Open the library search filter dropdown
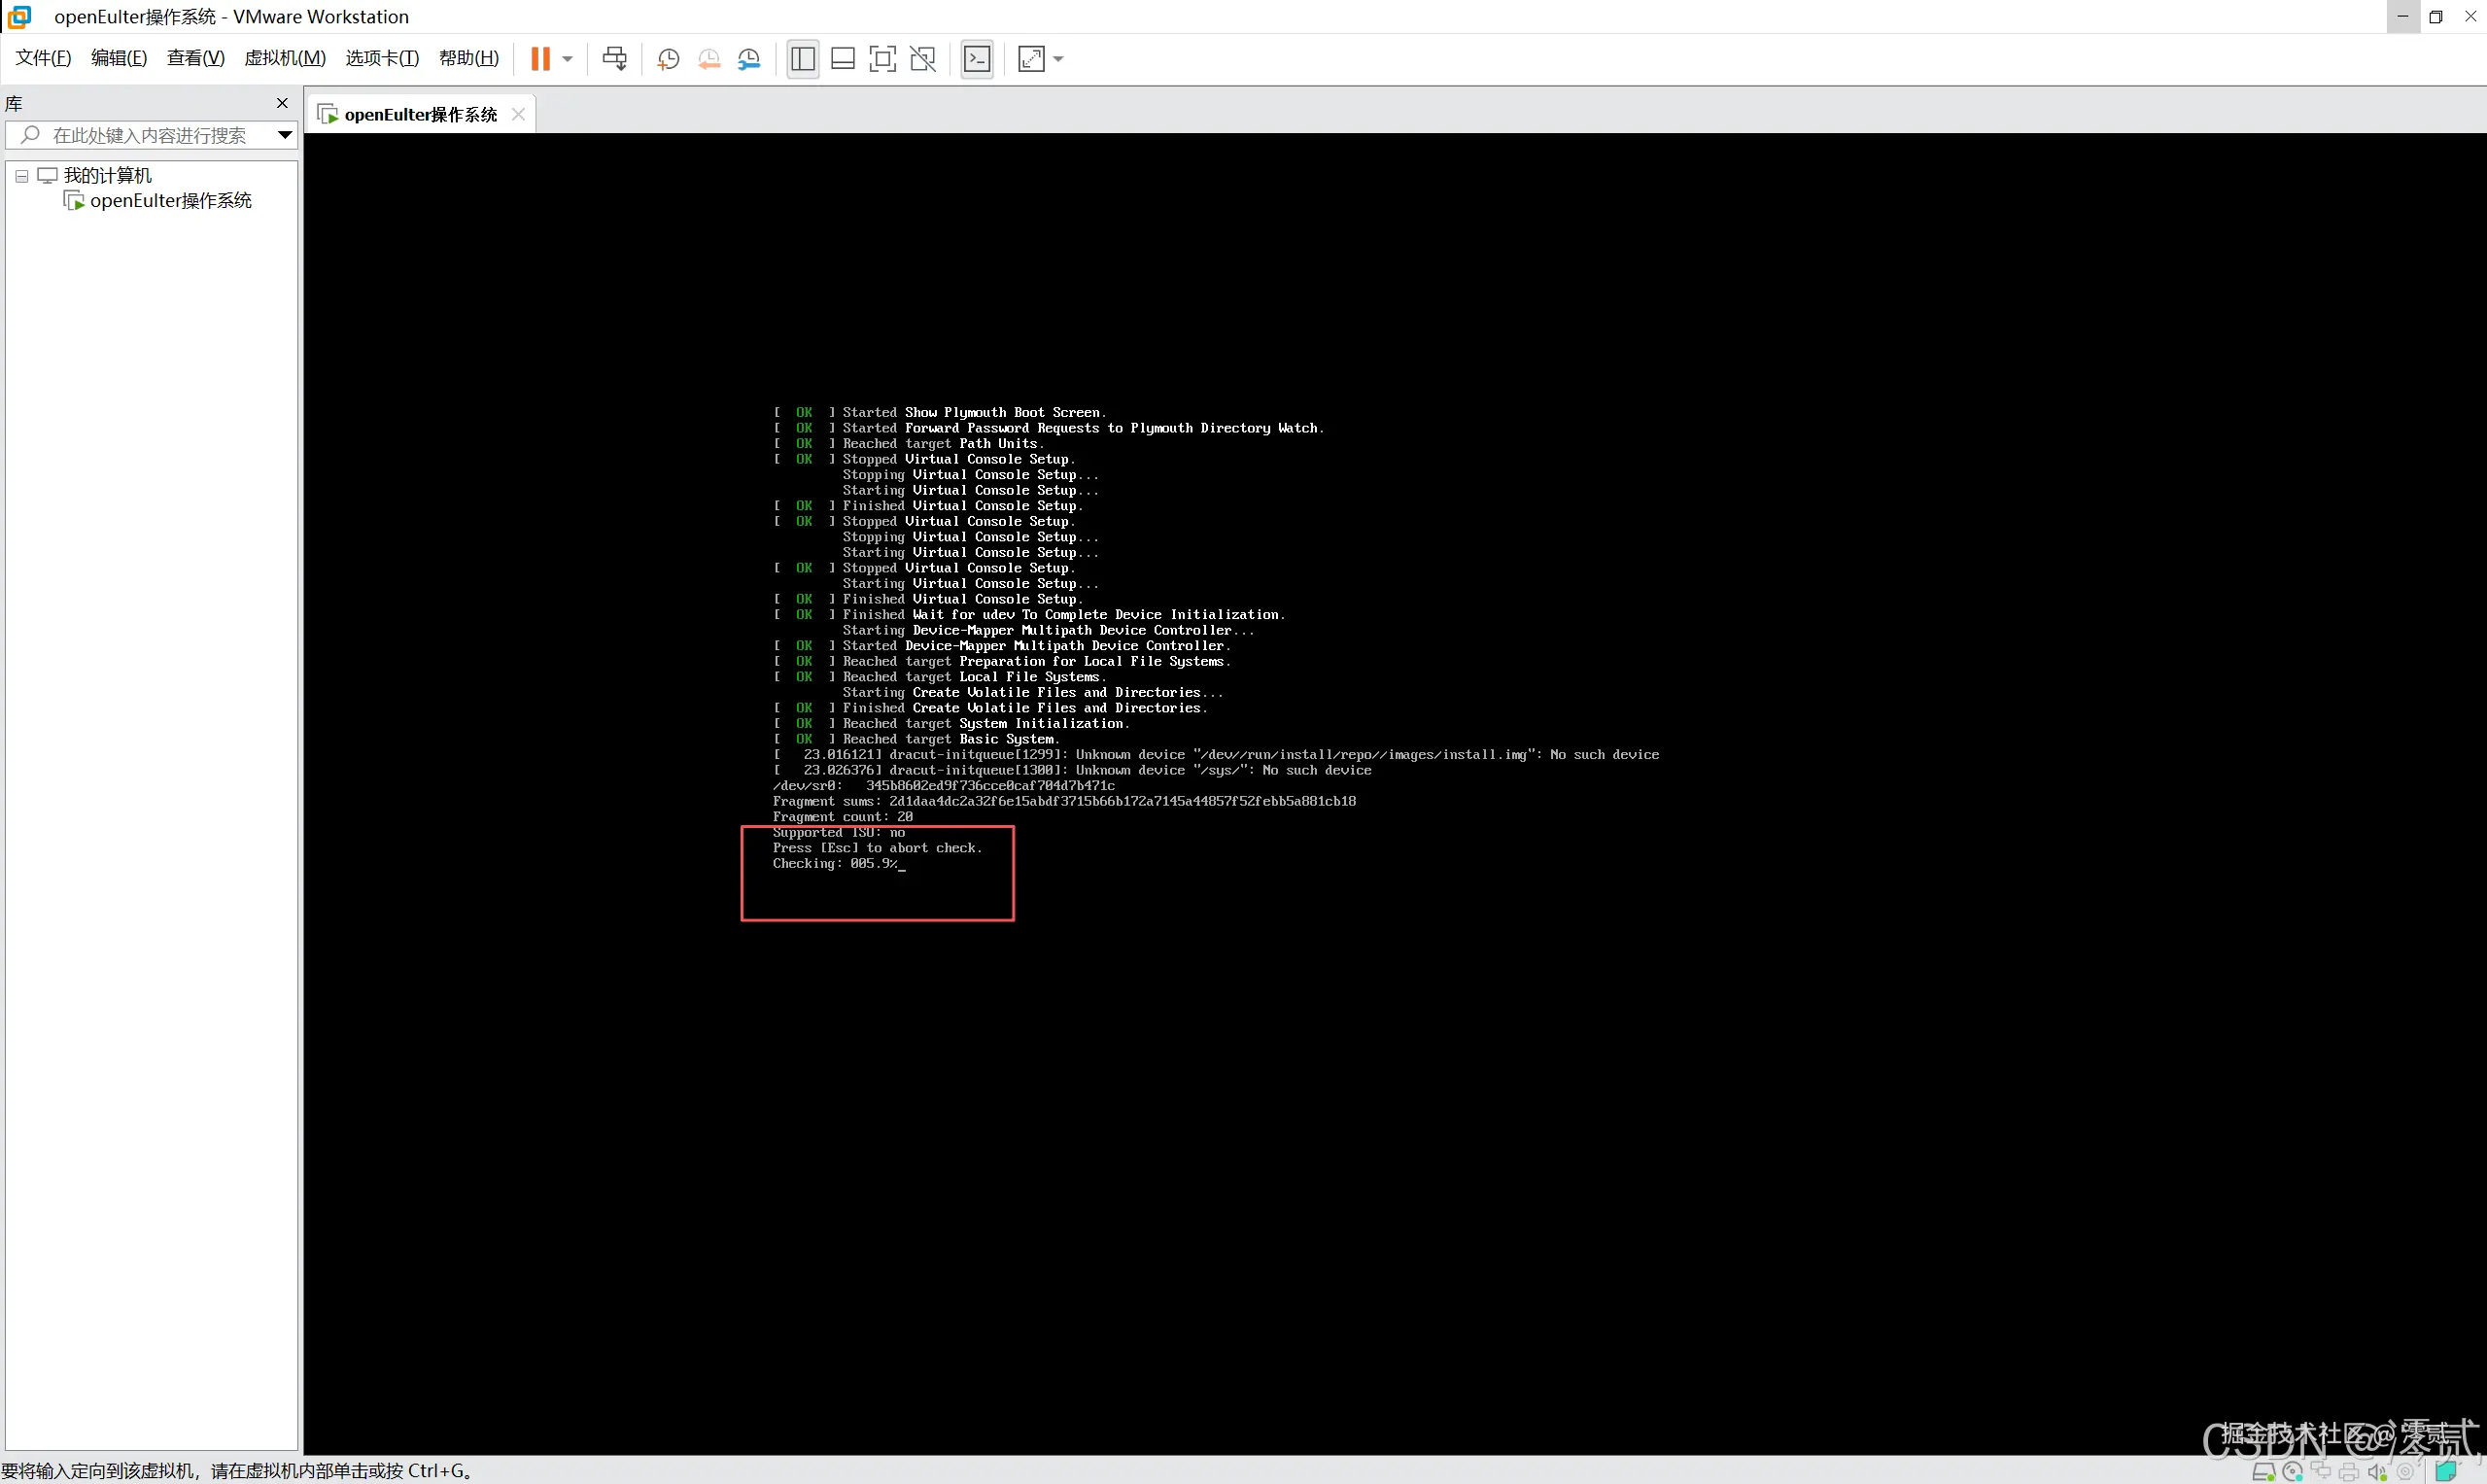The width and height of the screenshot is (2487, 1484). (285, 135)
